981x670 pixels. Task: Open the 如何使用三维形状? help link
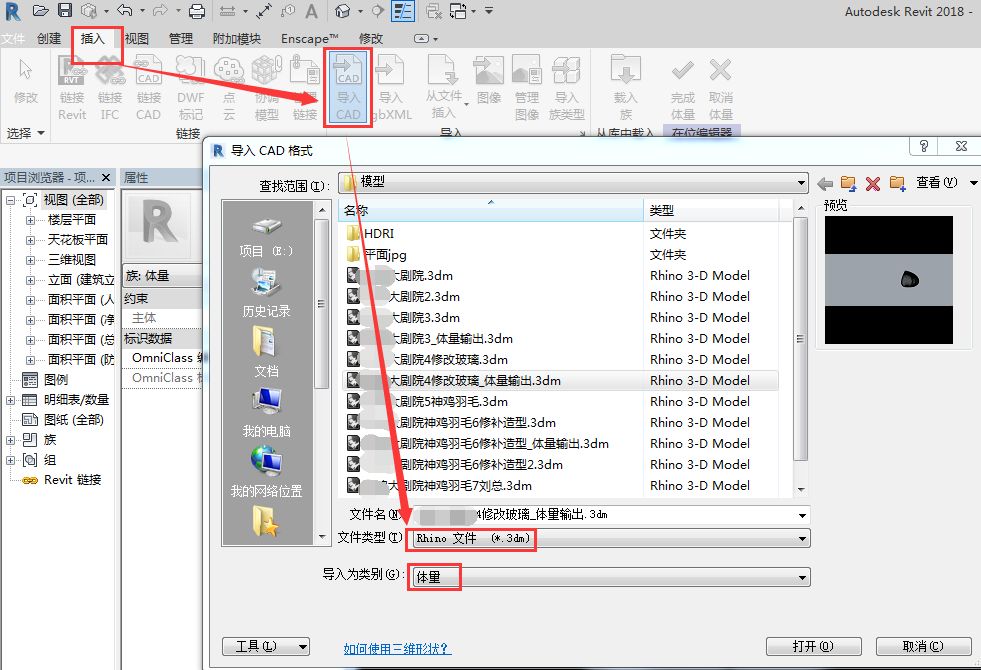coord(397,649)
